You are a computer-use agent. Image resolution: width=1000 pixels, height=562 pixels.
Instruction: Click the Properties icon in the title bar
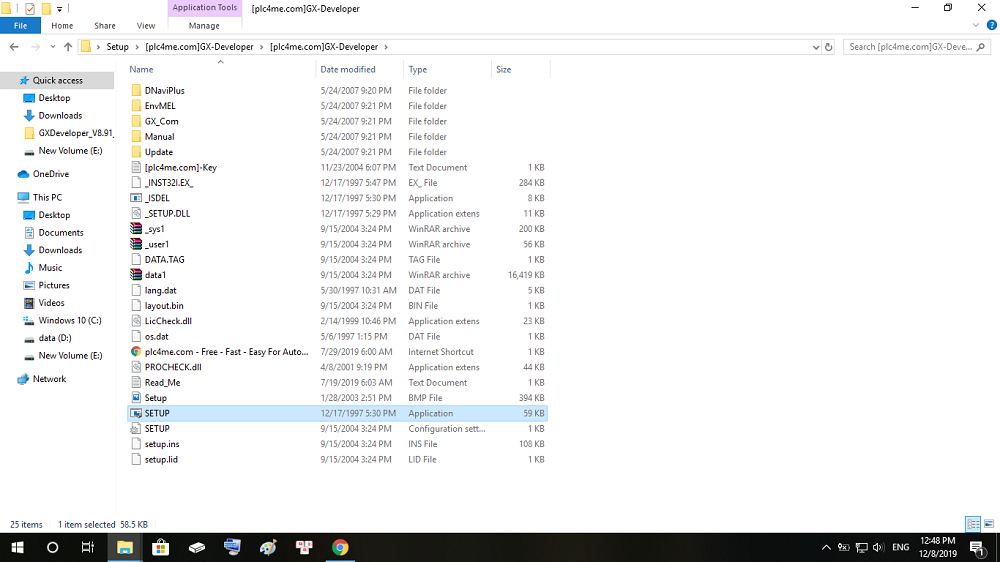tap(29, 8)
